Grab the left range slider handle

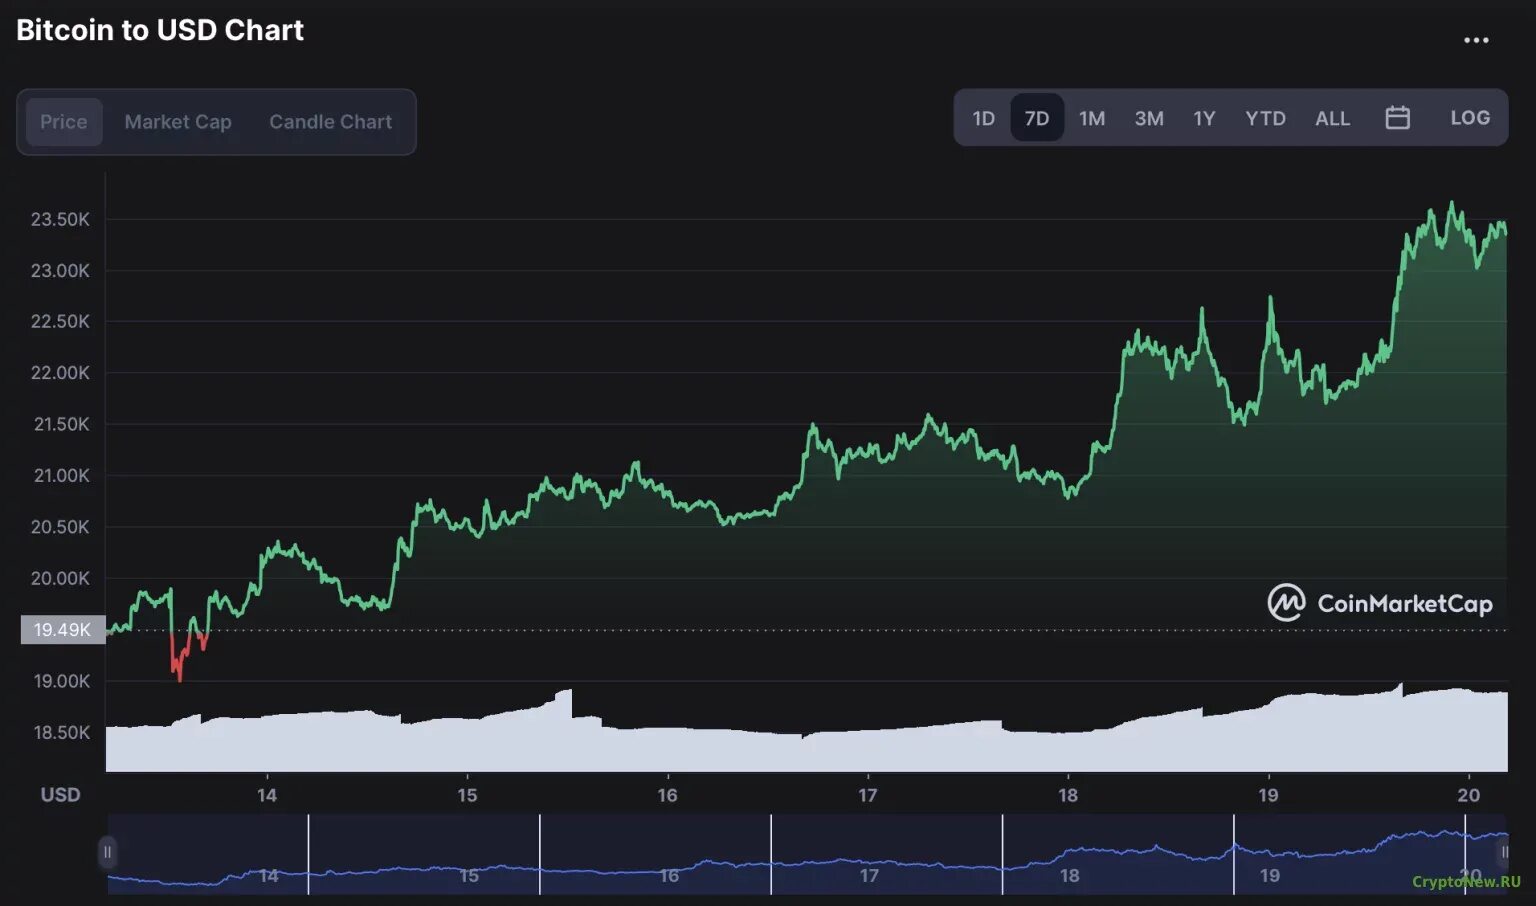[x=106, y=853]
